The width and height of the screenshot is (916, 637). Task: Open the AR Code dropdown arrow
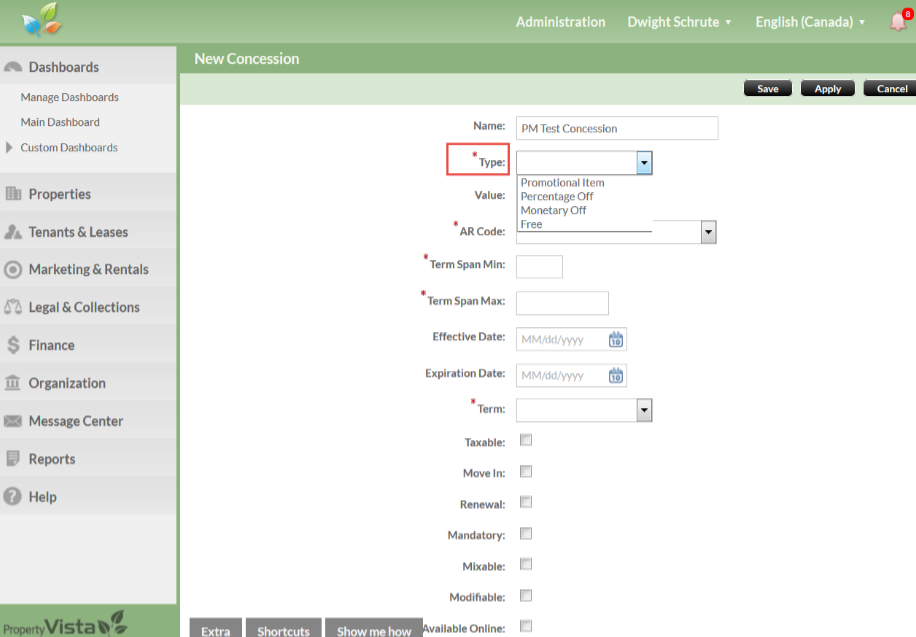point(708,232)
